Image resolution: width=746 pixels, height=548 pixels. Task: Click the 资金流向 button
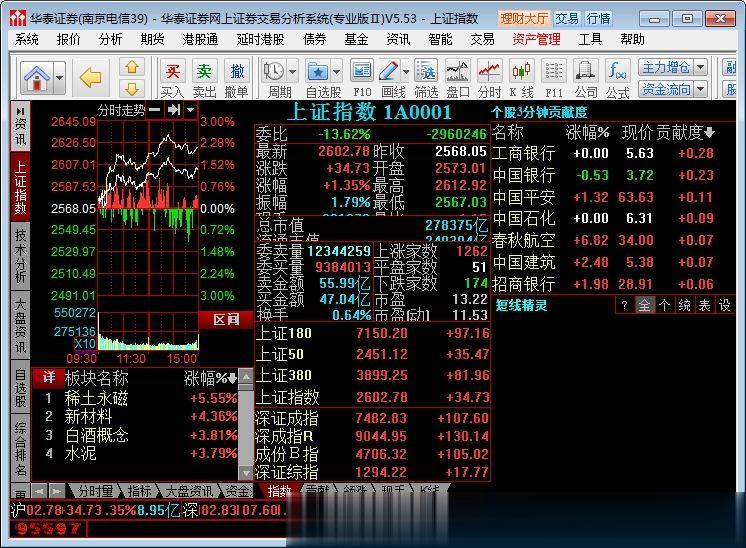click(x=666, y=89)
